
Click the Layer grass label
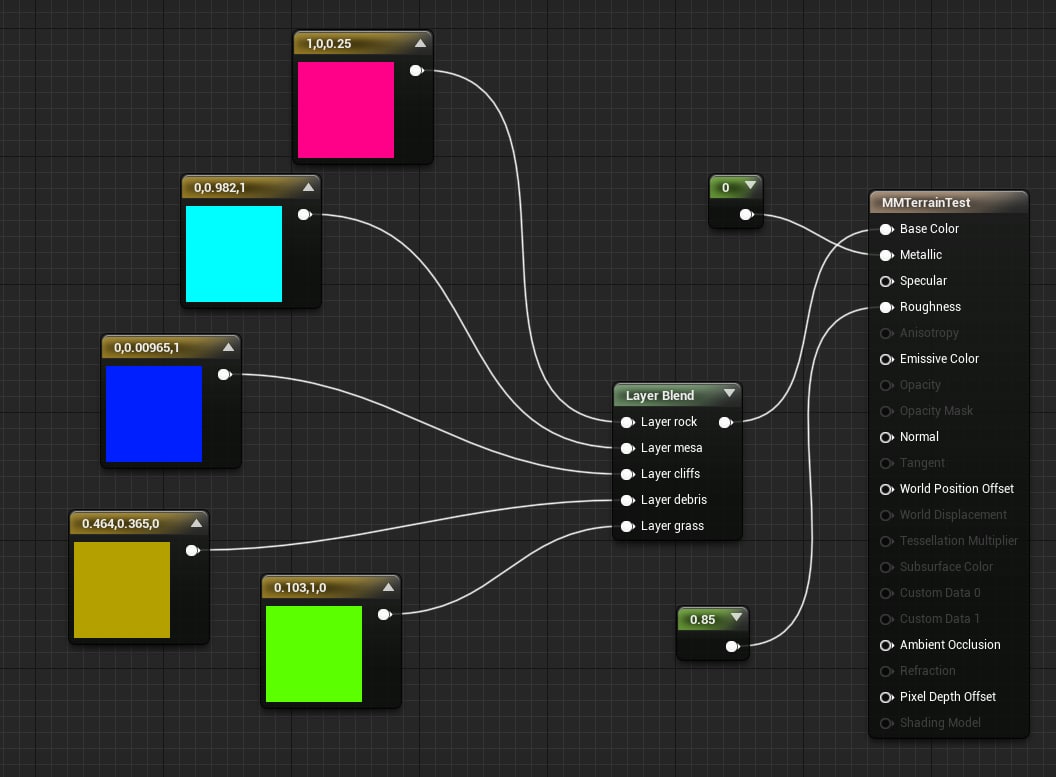coord(672,526)
